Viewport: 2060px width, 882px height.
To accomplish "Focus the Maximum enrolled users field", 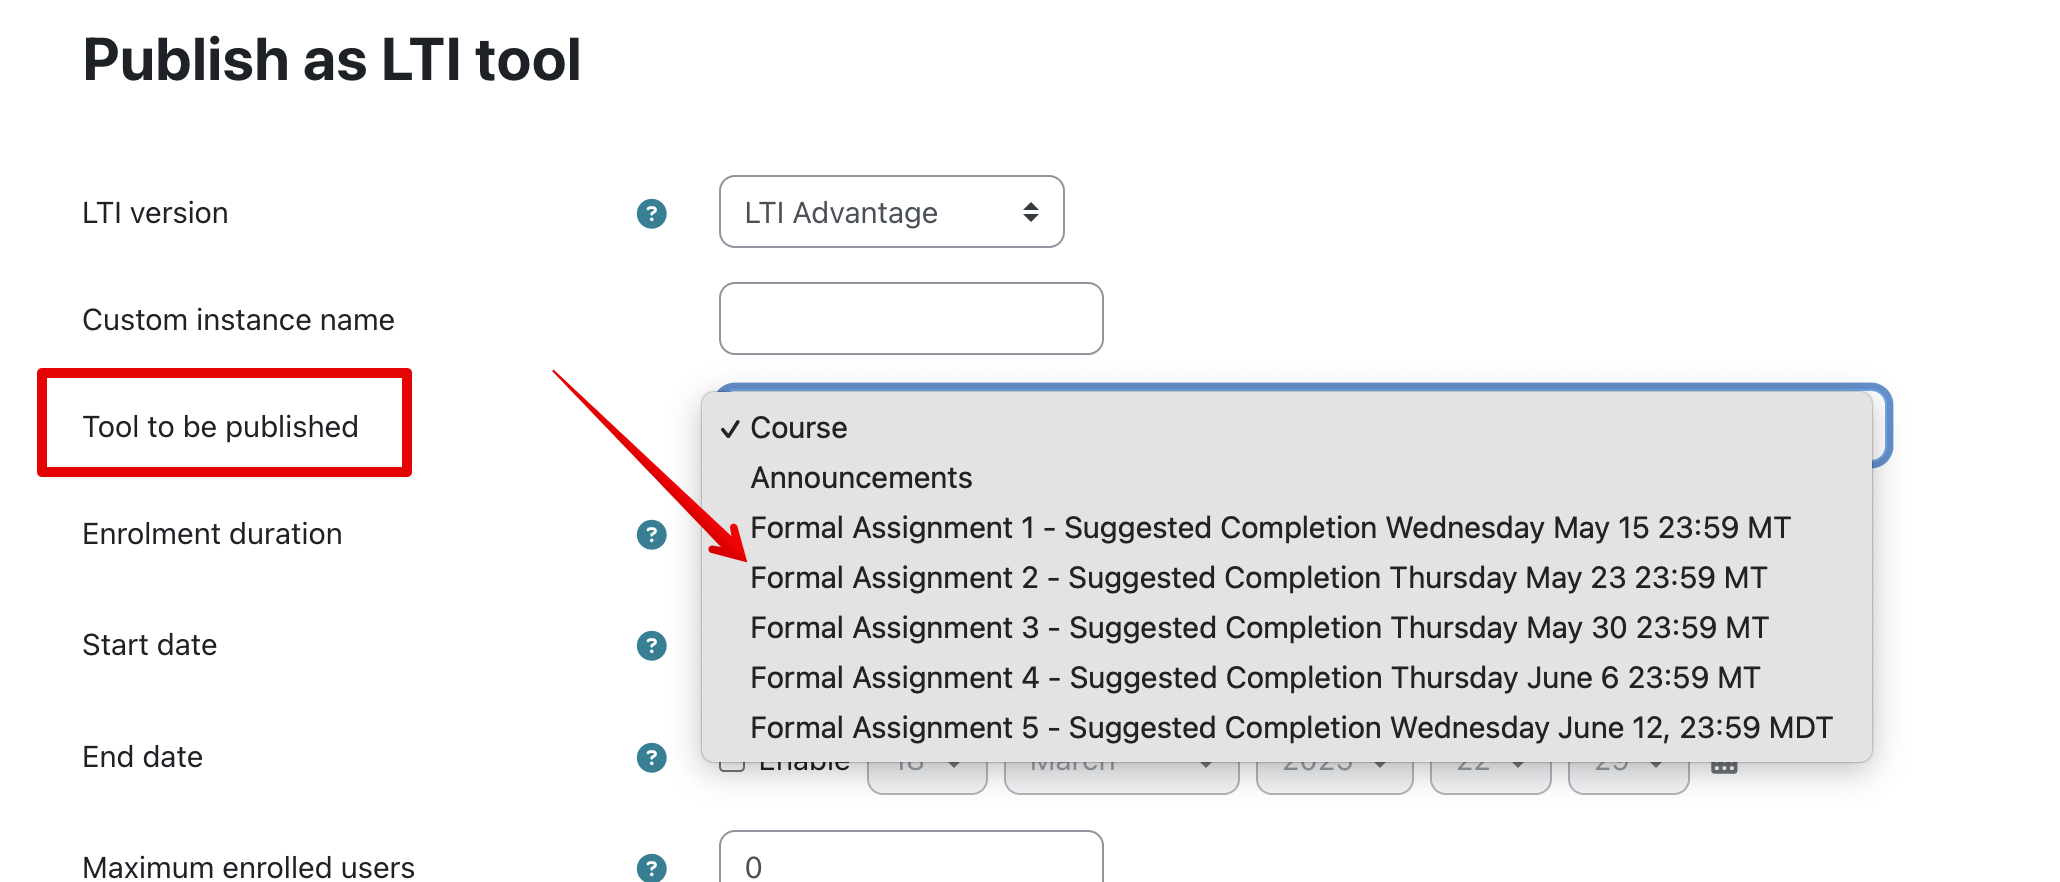I will 911,863.
